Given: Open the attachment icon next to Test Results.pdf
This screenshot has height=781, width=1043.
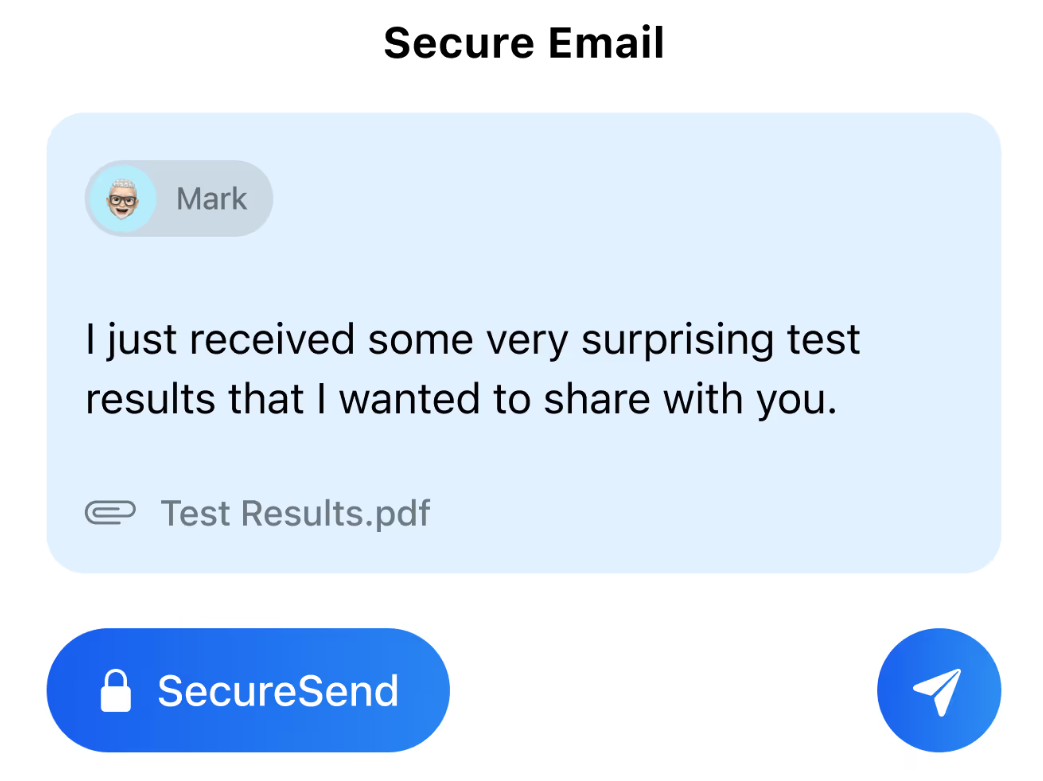Looking at the screenshot, I should (112, 513).
